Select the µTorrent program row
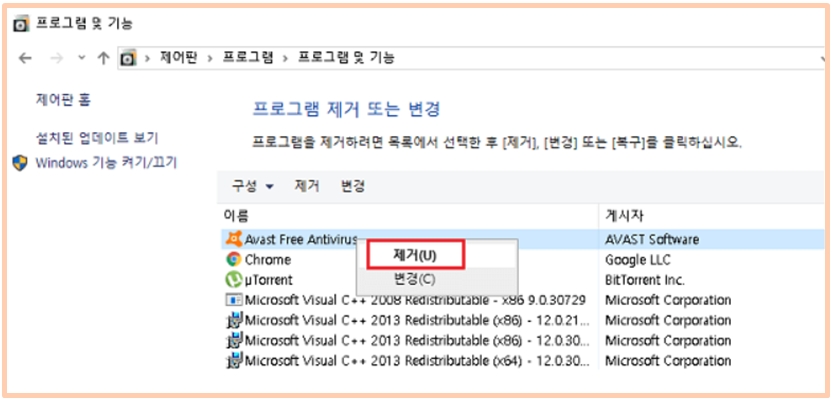 point(521,280)
